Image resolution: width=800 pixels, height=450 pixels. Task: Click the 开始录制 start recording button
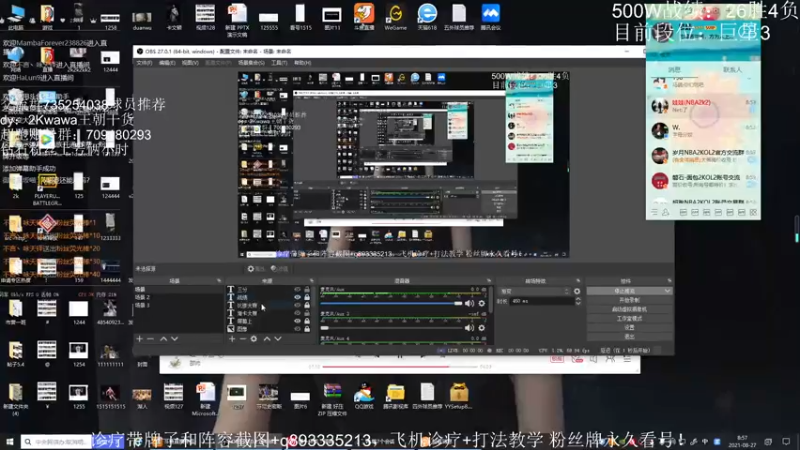(629, 300)
